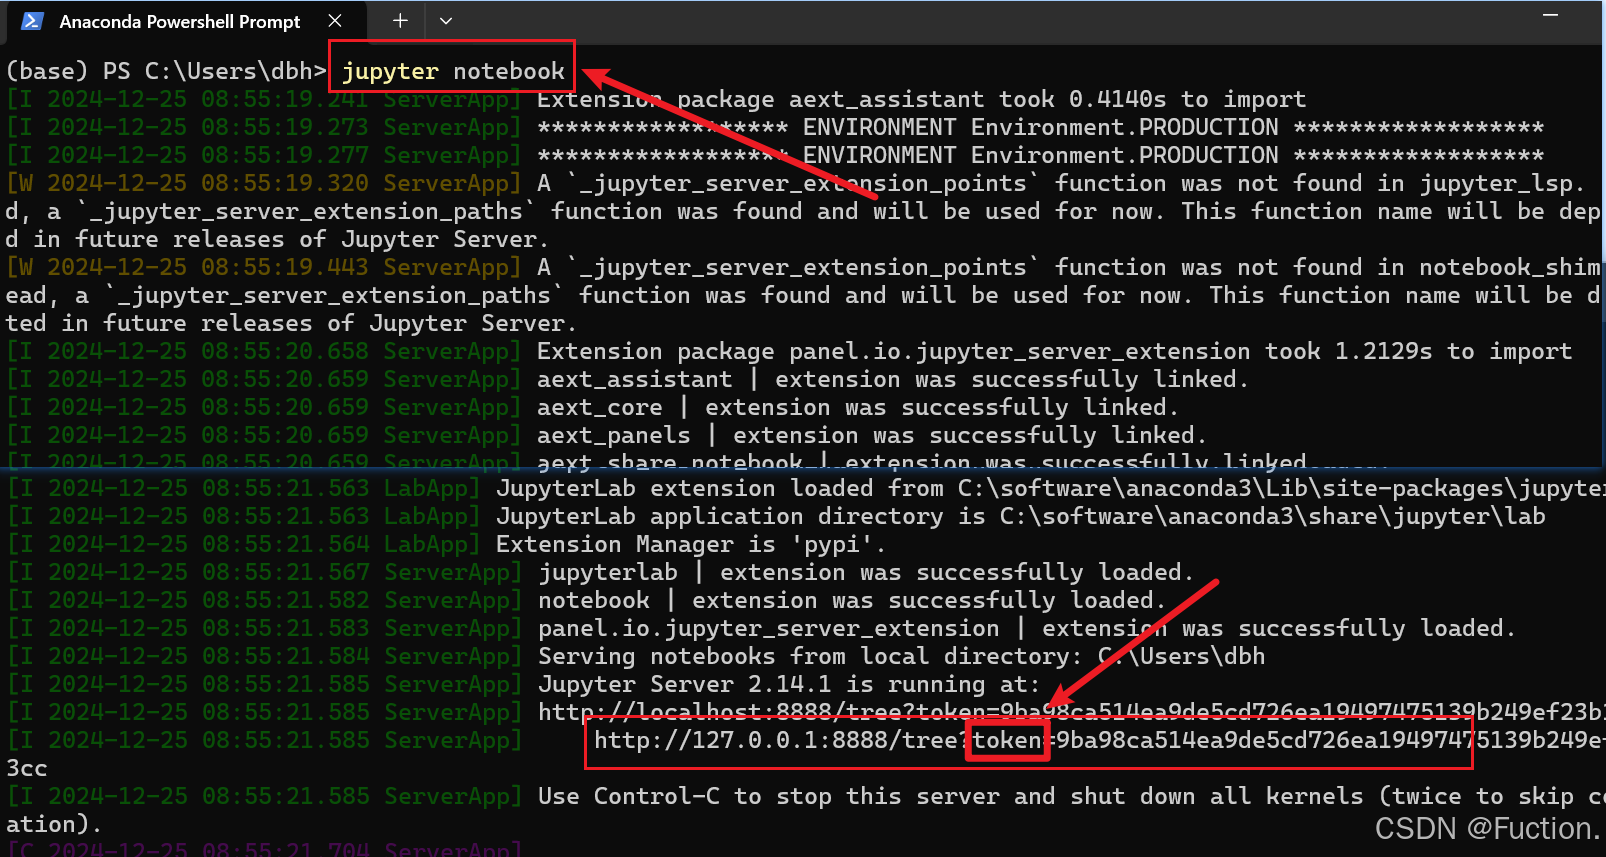Click 'notebook | extension was successfully loaded.'
The width and height of the screenshot is (1606, 857).
pyautogui.click(x=852, y=600)
